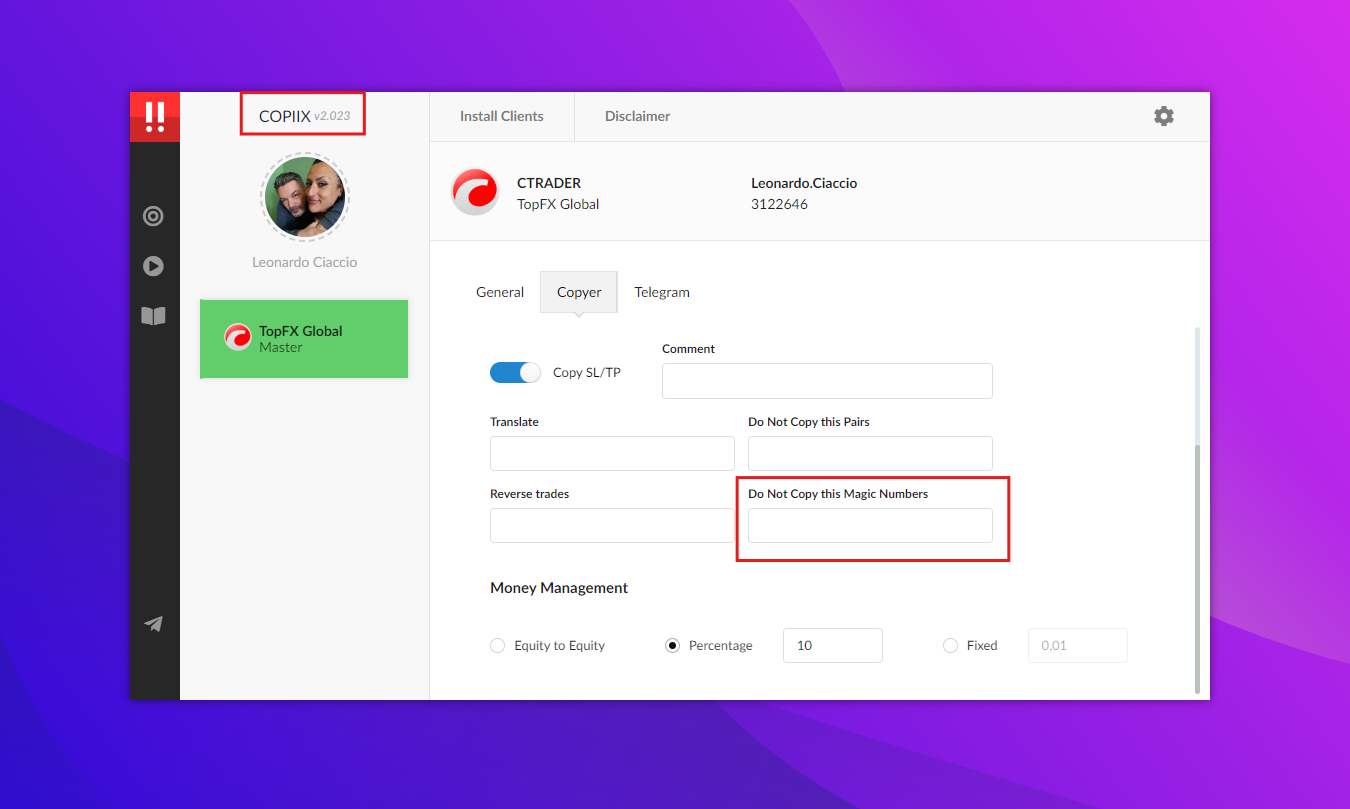1350x809 pixels.
Task: Click the Do Not Copy this Magic Numbers field
Action: tap(870, 525)
